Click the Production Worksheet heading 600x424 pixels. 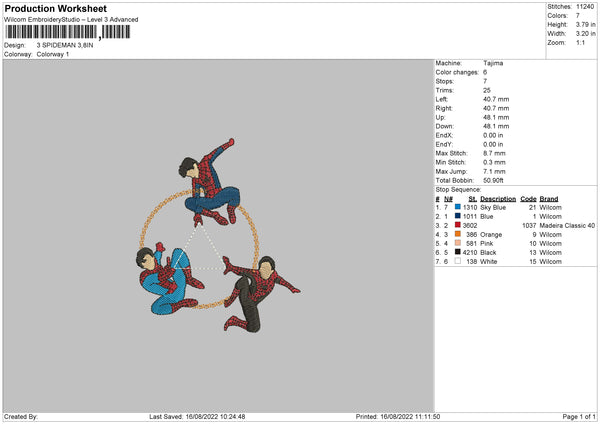tap(55, 8)
